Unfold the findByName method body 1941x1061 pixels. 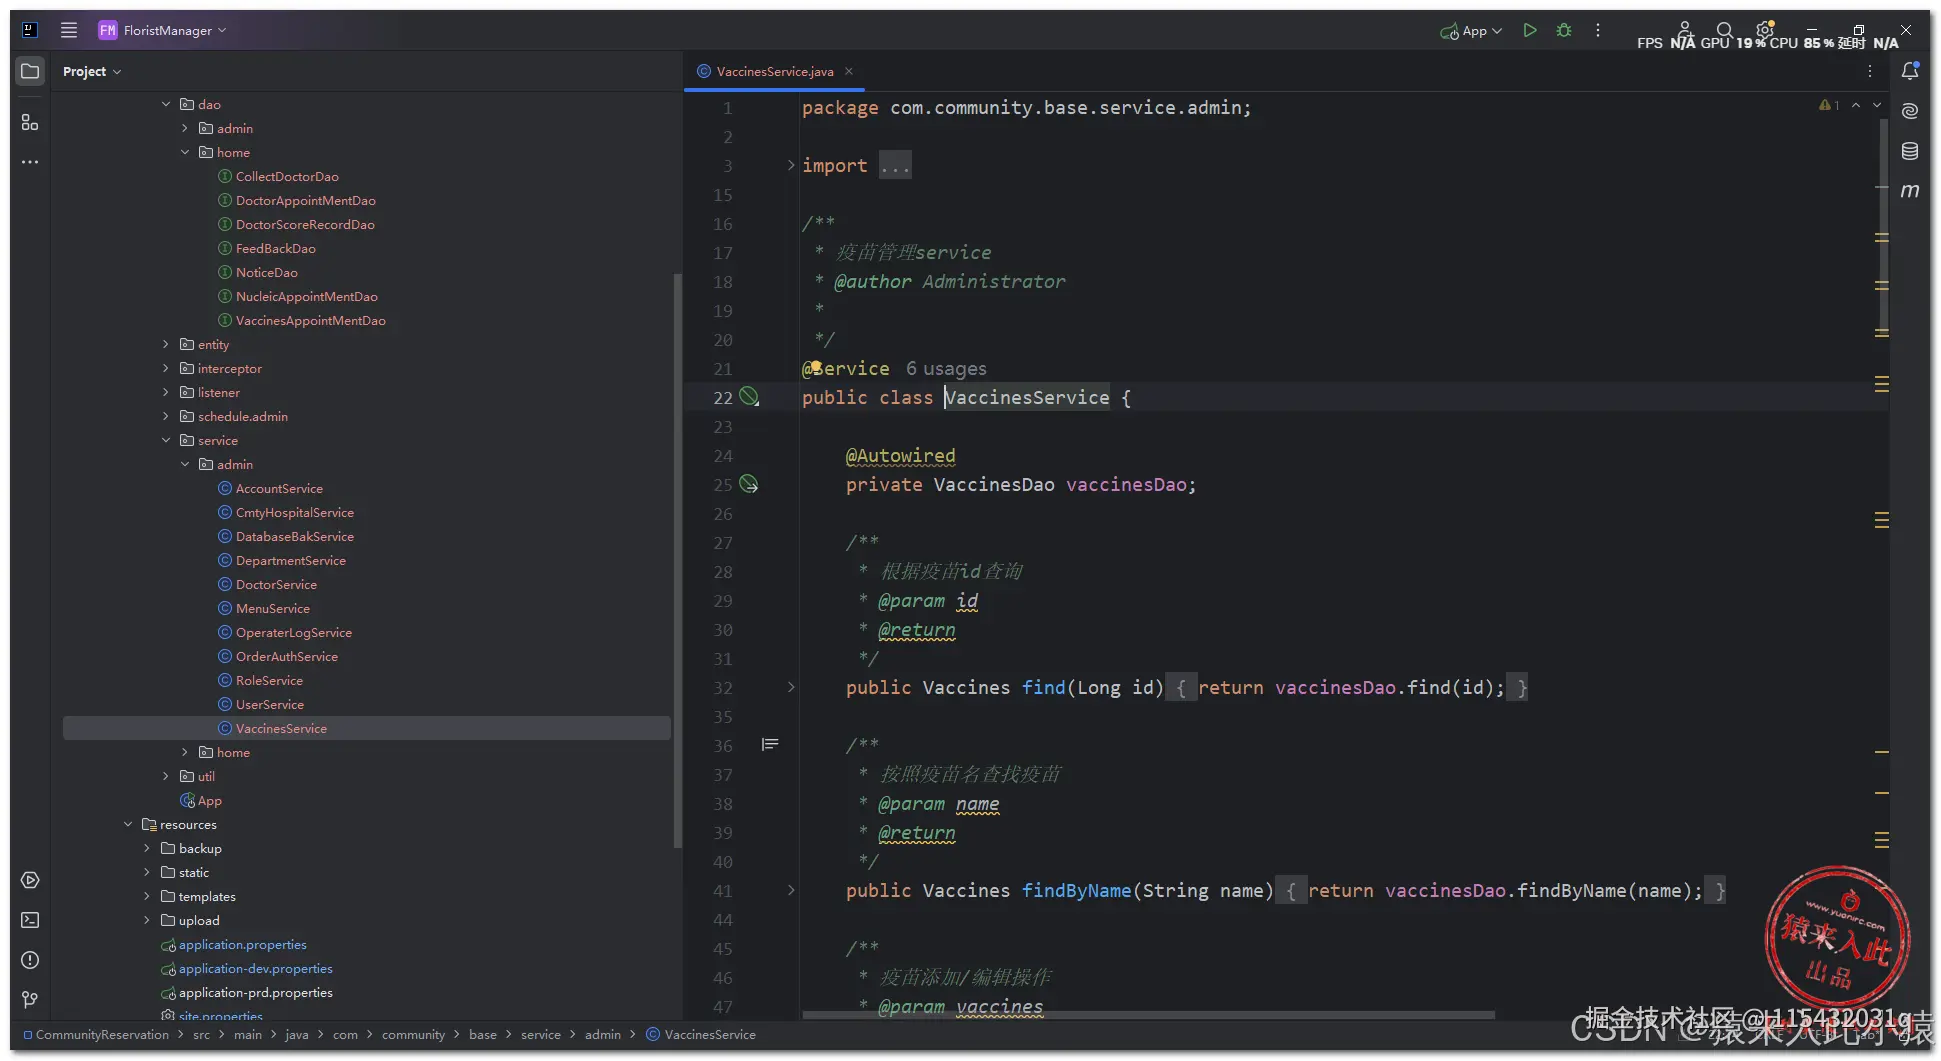pyautogui.click(x=791, y=890)
